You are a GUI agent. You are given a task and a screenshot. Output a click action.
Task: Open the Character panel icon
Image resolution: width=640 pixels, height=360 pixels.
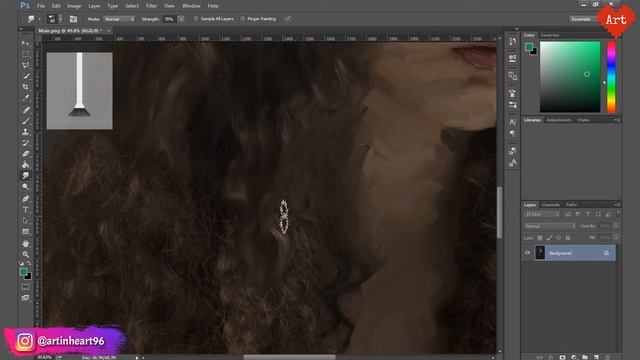(512, 122)
